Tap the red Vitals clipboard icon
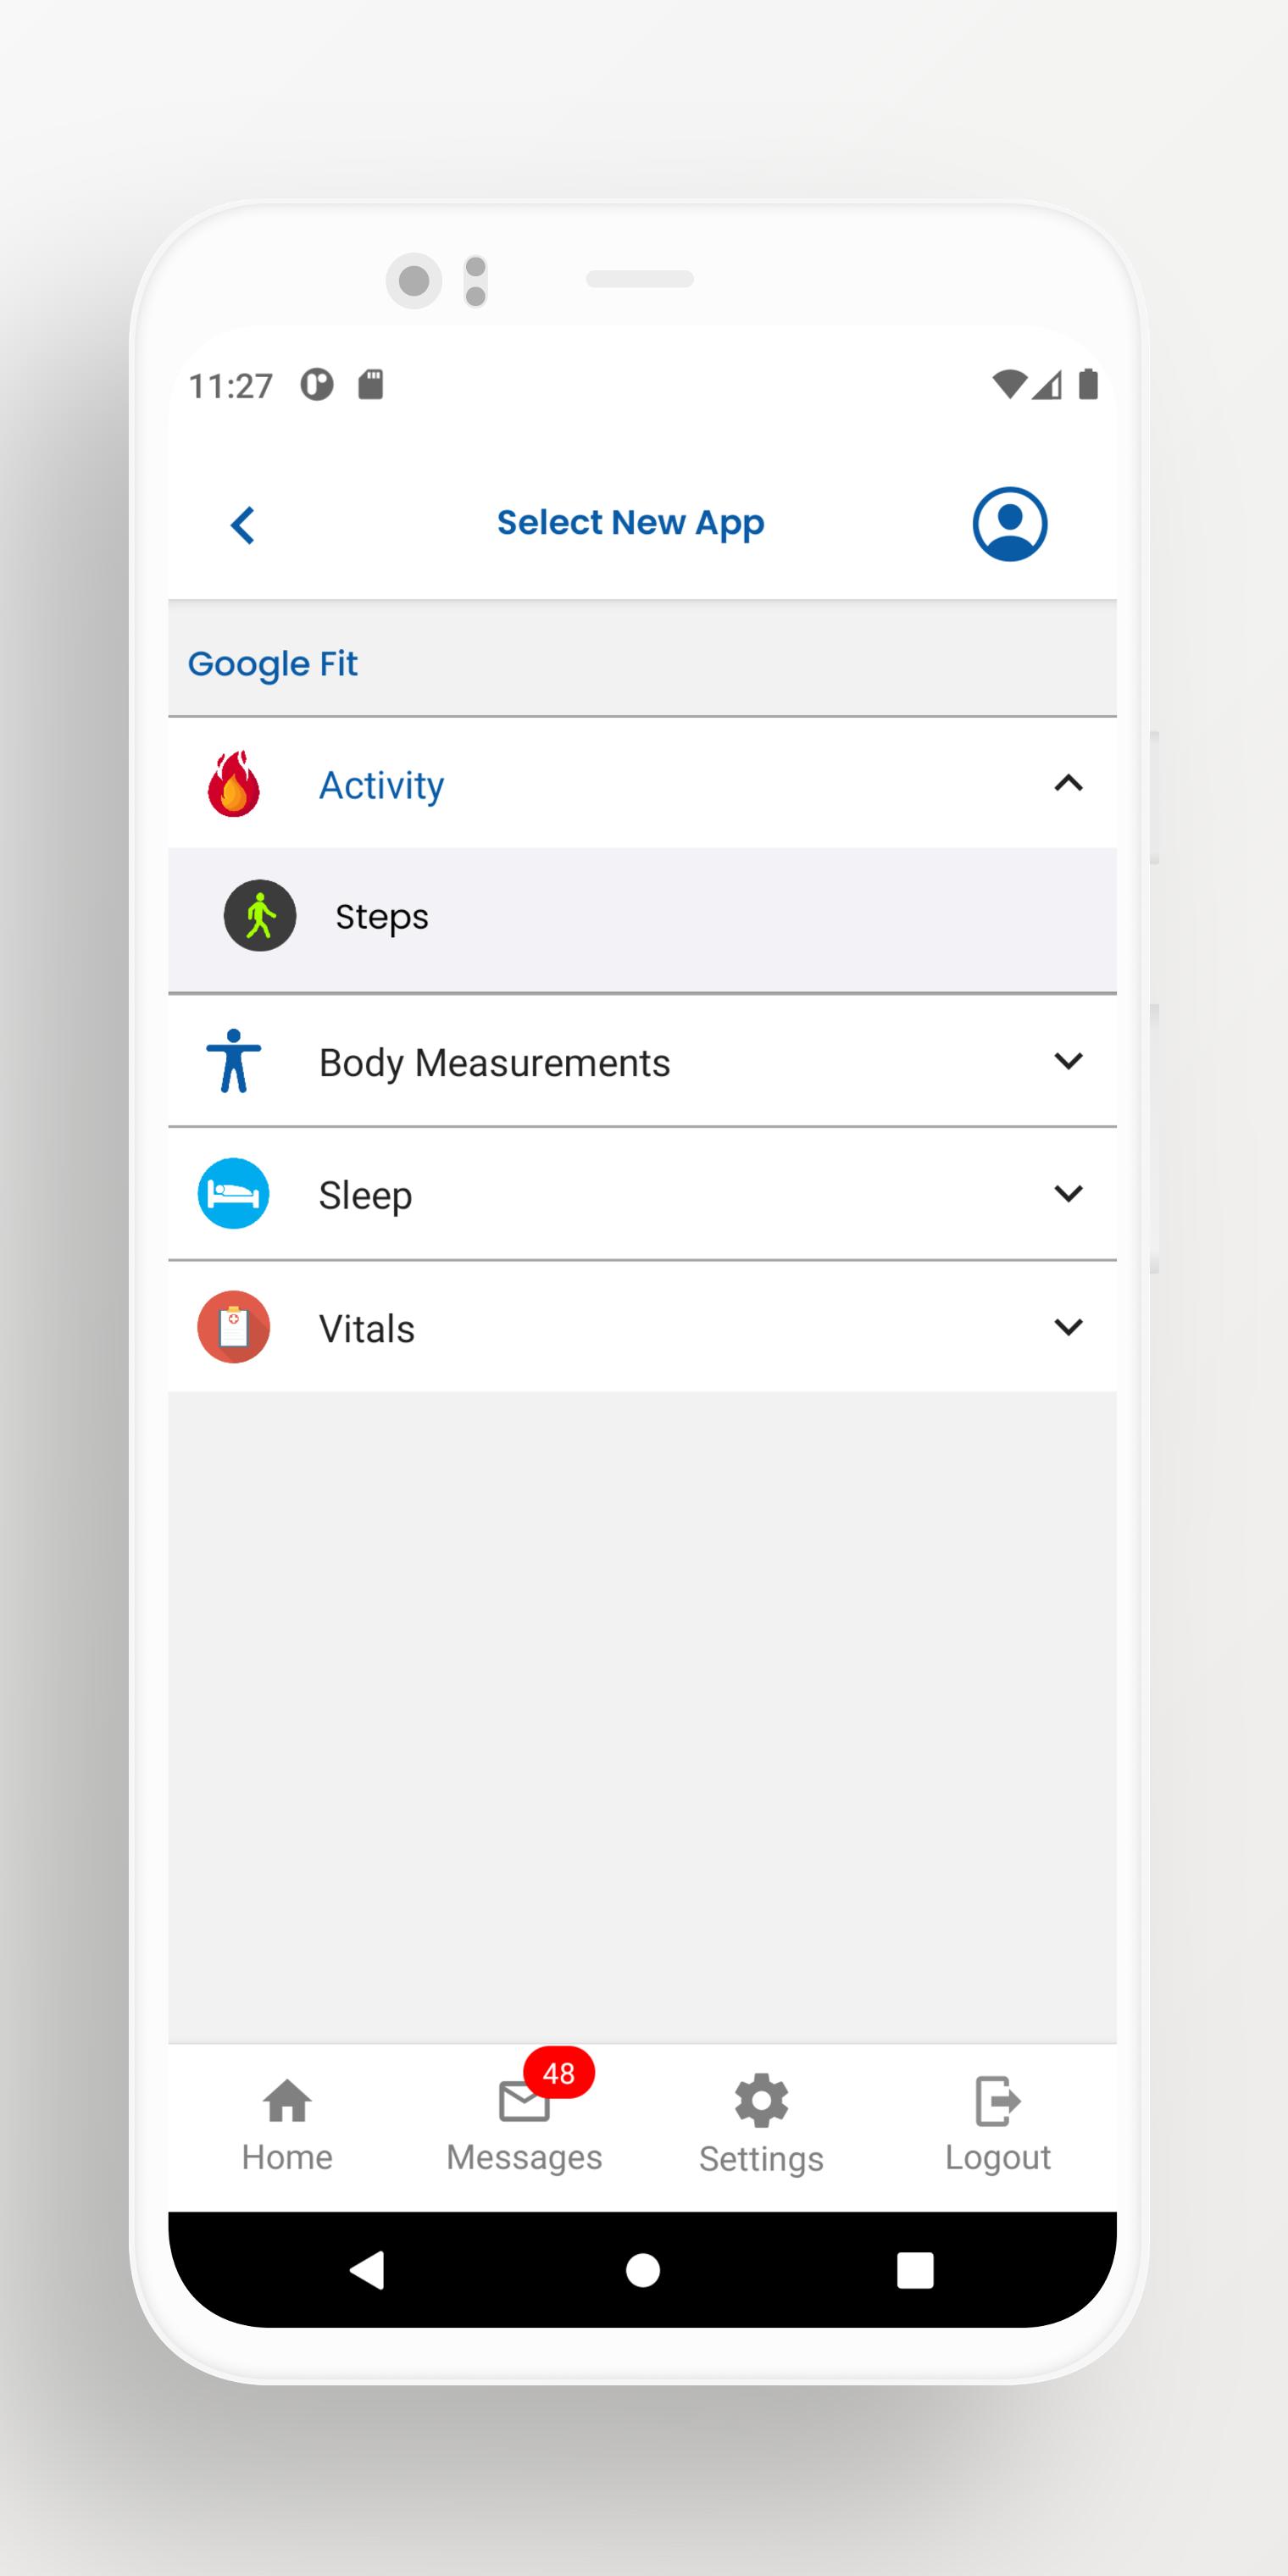The width and height of the screenshot is (1288, 2576). (x=234, y=1327)
